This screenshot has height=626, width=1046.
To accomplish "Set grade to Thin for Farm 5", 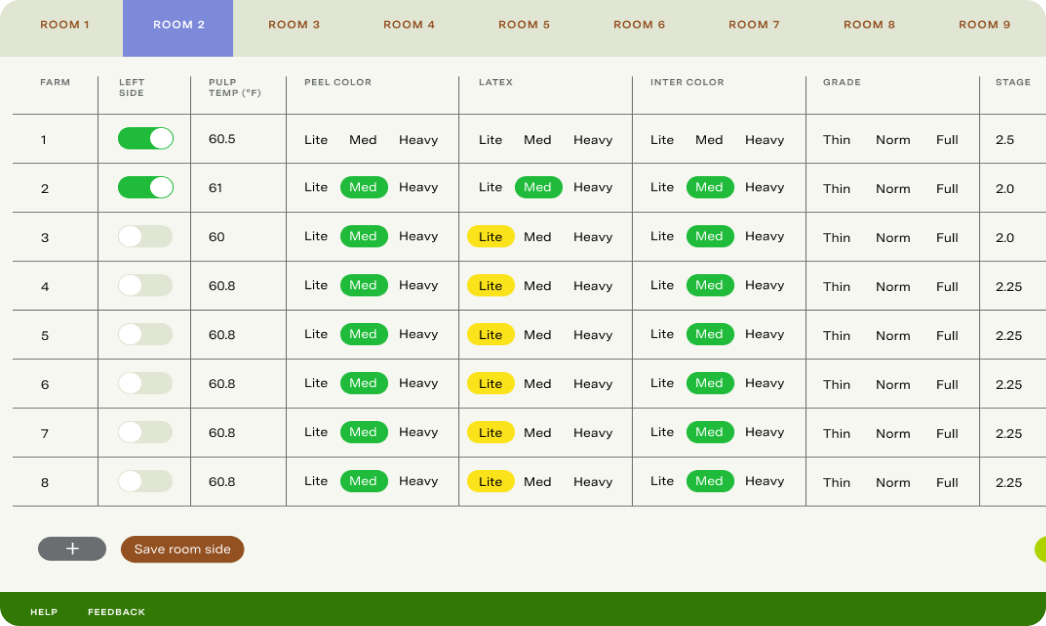I will tap(836, 335).
